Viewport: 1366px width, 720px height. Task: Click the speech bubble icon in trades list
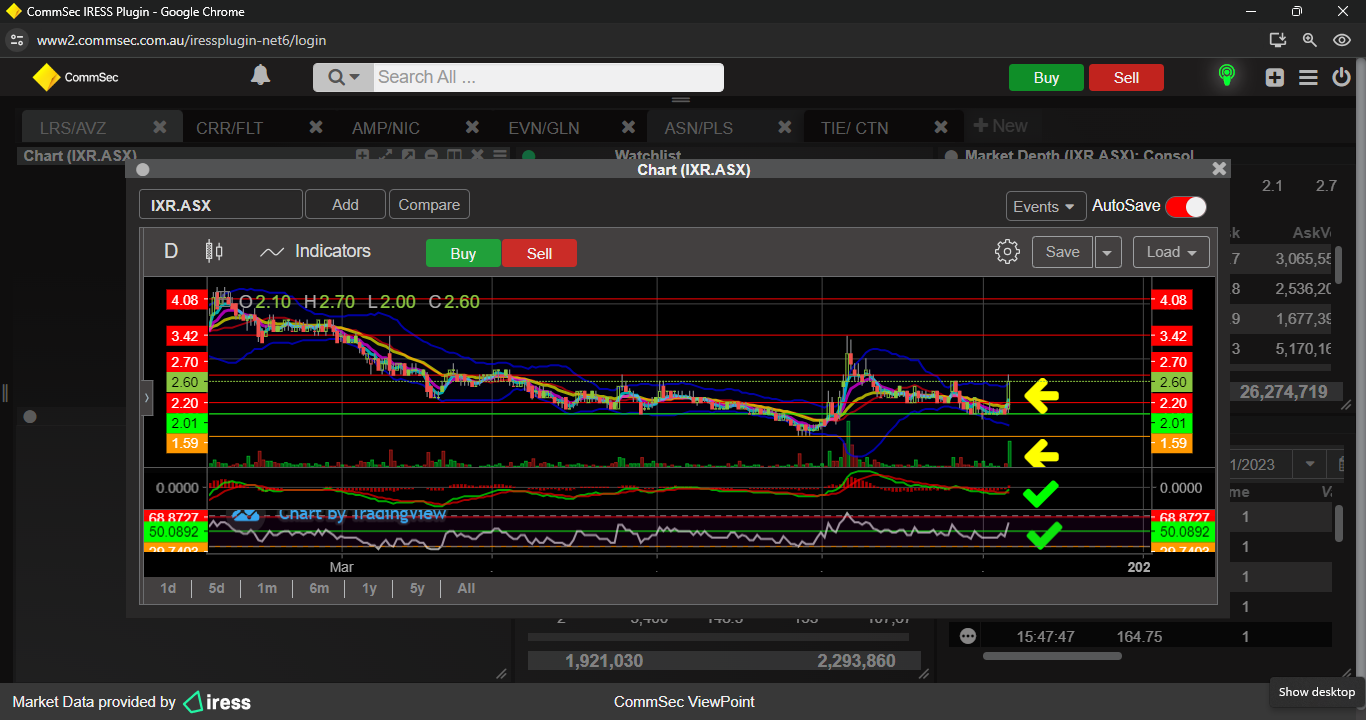(967, 636)
